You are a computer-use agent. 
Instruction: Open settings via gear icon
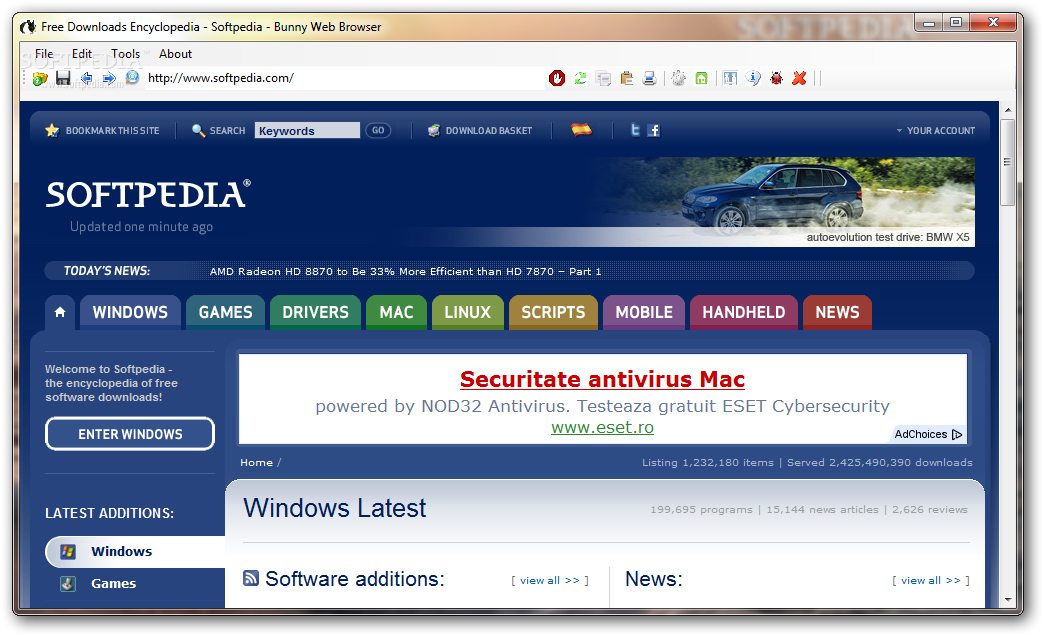click(678, 79)
